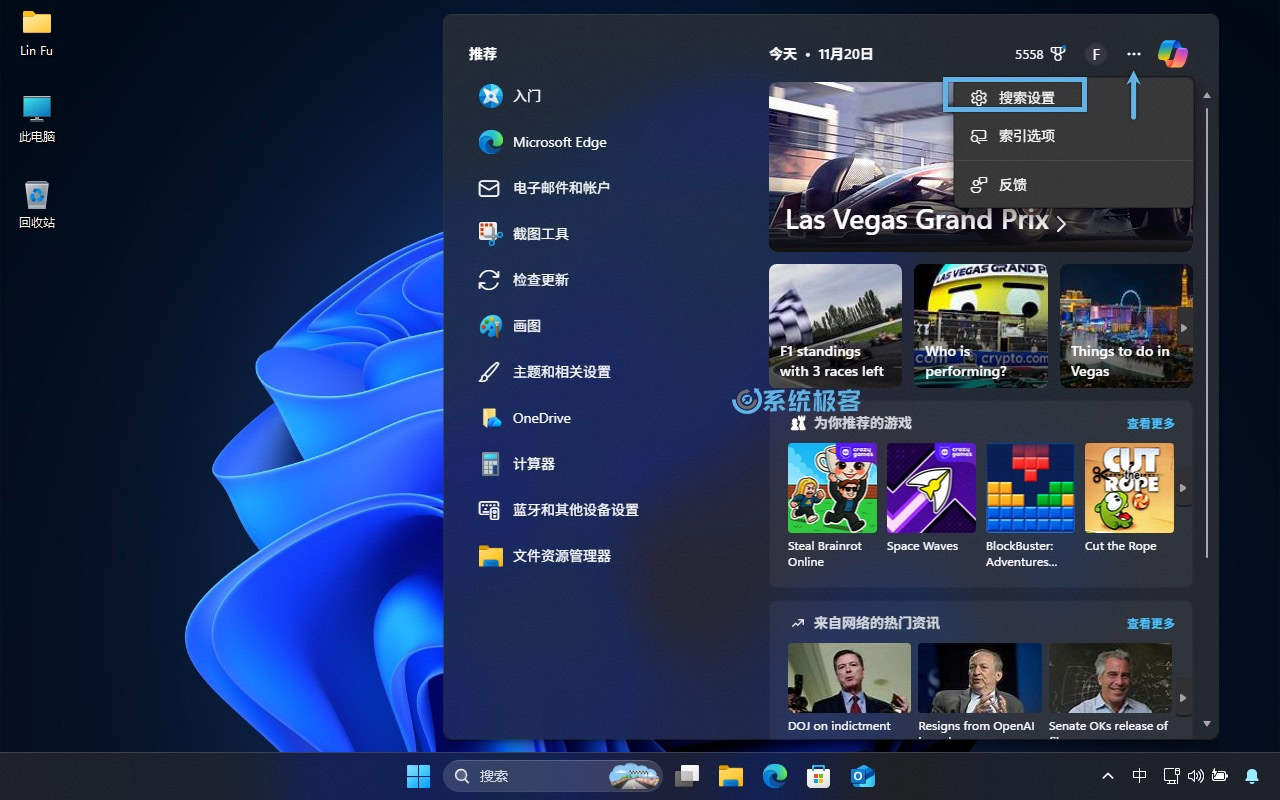Open OneDrive from recommended list
The height and width of the screenshot is (800, 1280).
[x=541, y=418]
